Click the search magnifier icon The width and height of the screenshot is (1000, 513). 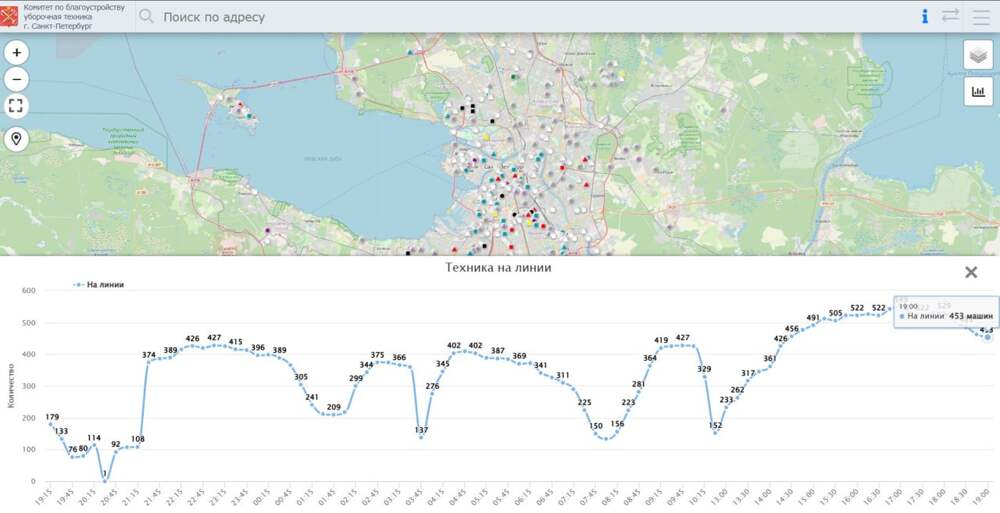point(147,17)
